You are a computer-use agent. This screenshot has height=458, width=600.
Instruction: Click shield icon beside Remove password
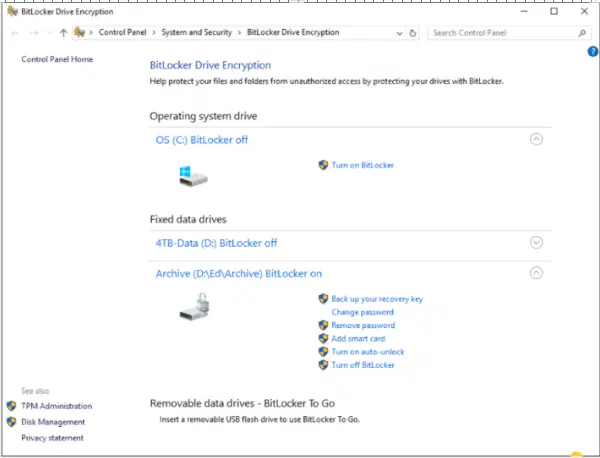323,325
